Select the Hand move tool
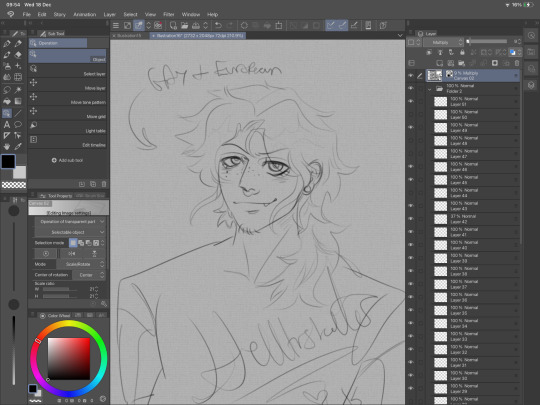This screenshot has width=540, height=405. click(7, 146)
